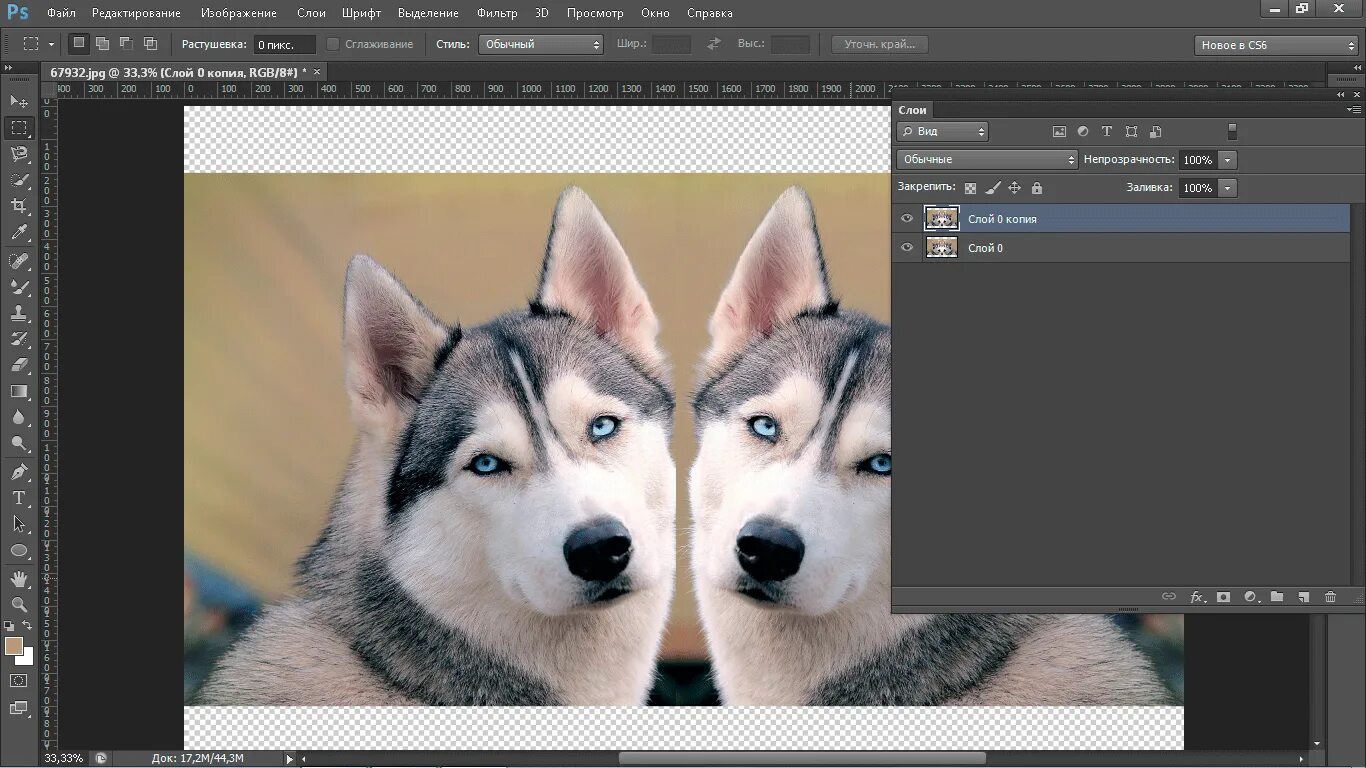Open the Layers panel options menu

[1354, 109]
